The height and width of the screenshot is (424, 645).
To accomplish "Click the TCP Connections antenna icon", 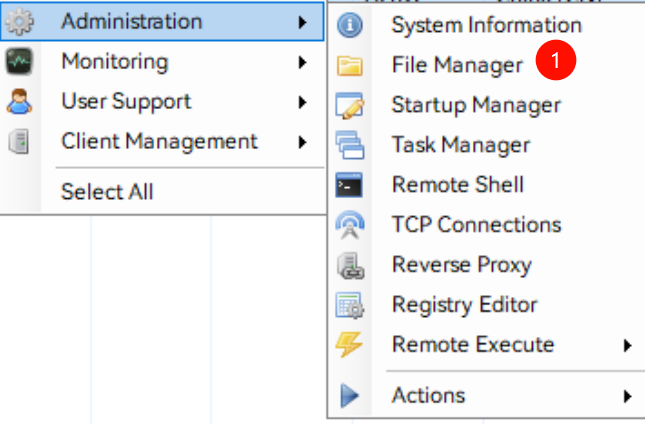I will [x=350, y=226].
